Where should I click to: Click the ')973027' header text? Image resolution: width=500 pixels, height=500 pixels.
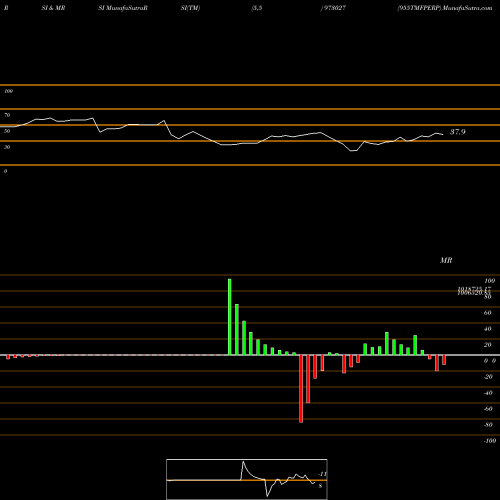(x=333, y=8)
